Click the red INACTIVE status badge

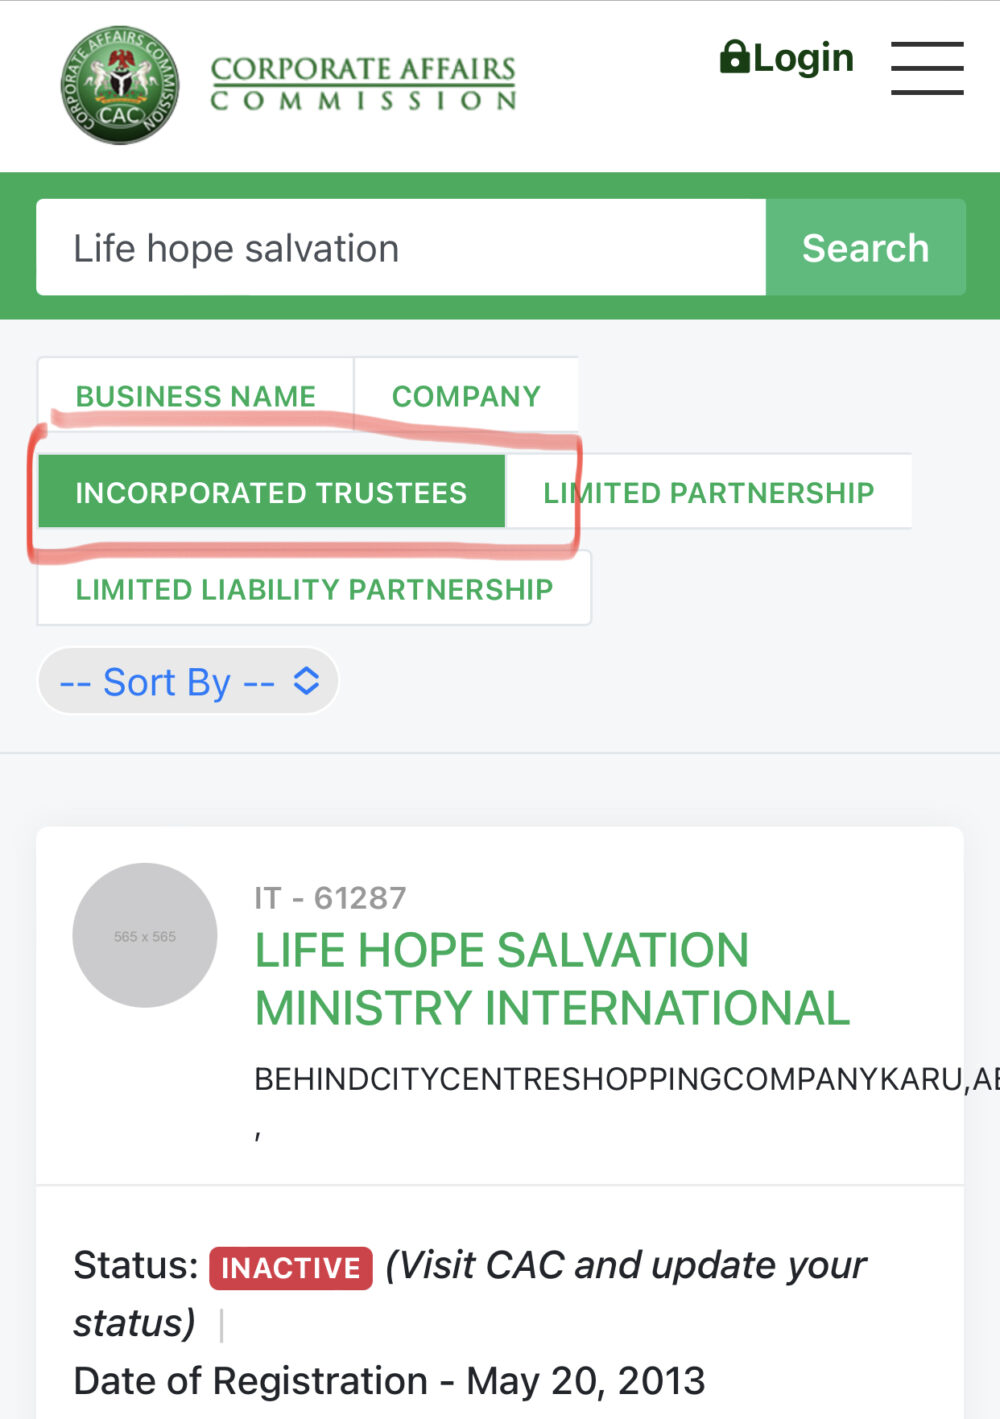[x=290, y=1267]
